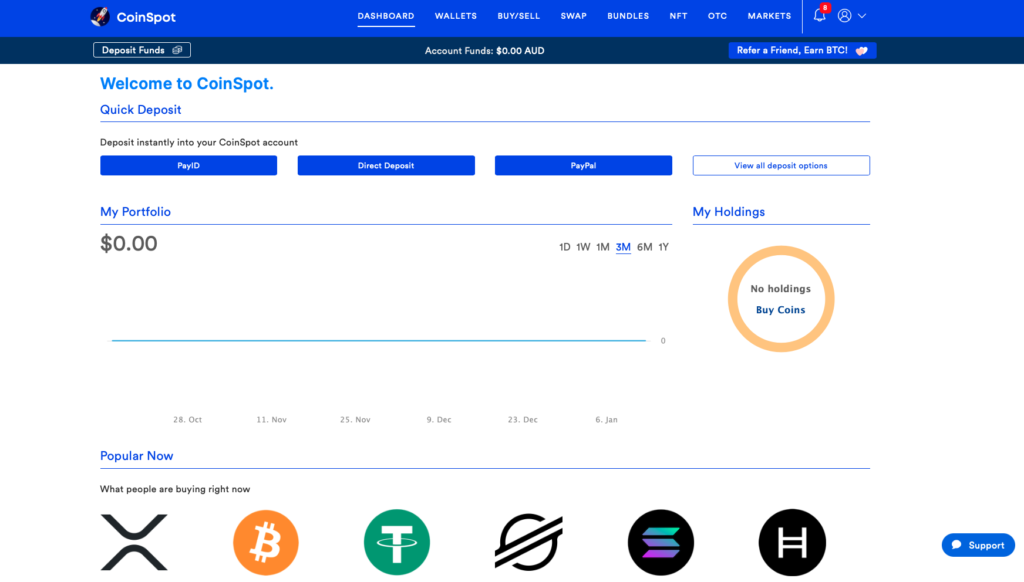Viewport: 1024px width, 582px height.
Task: Open the Bundles page
Action: pyautogui.click(x=628, y=16)
